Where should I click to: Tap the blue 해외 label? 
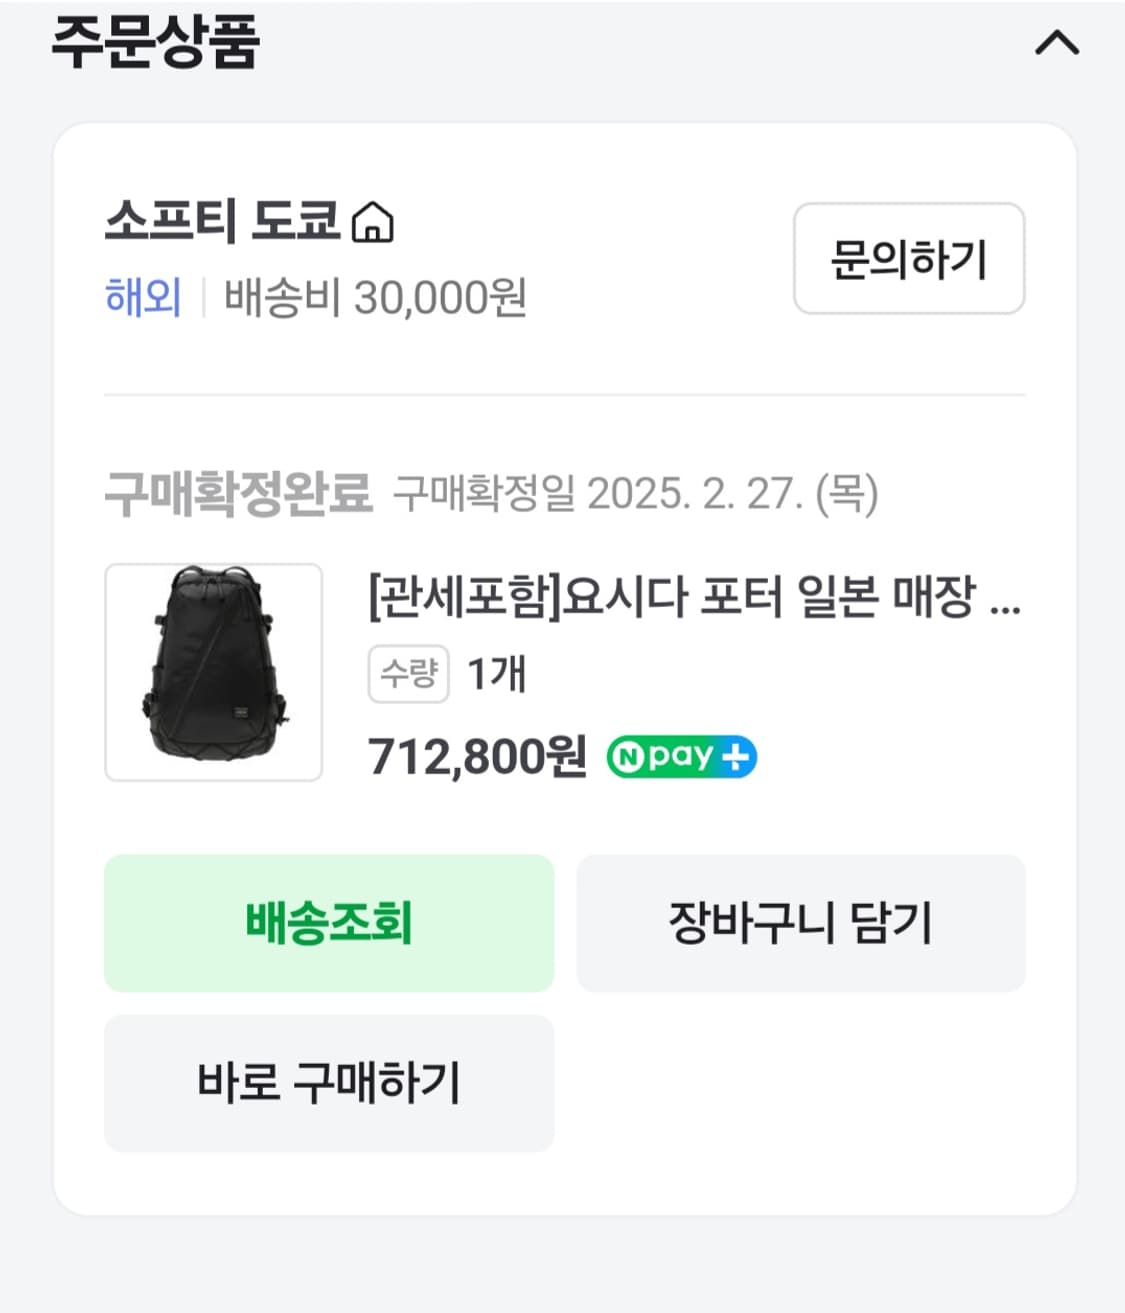coord(143,298)
